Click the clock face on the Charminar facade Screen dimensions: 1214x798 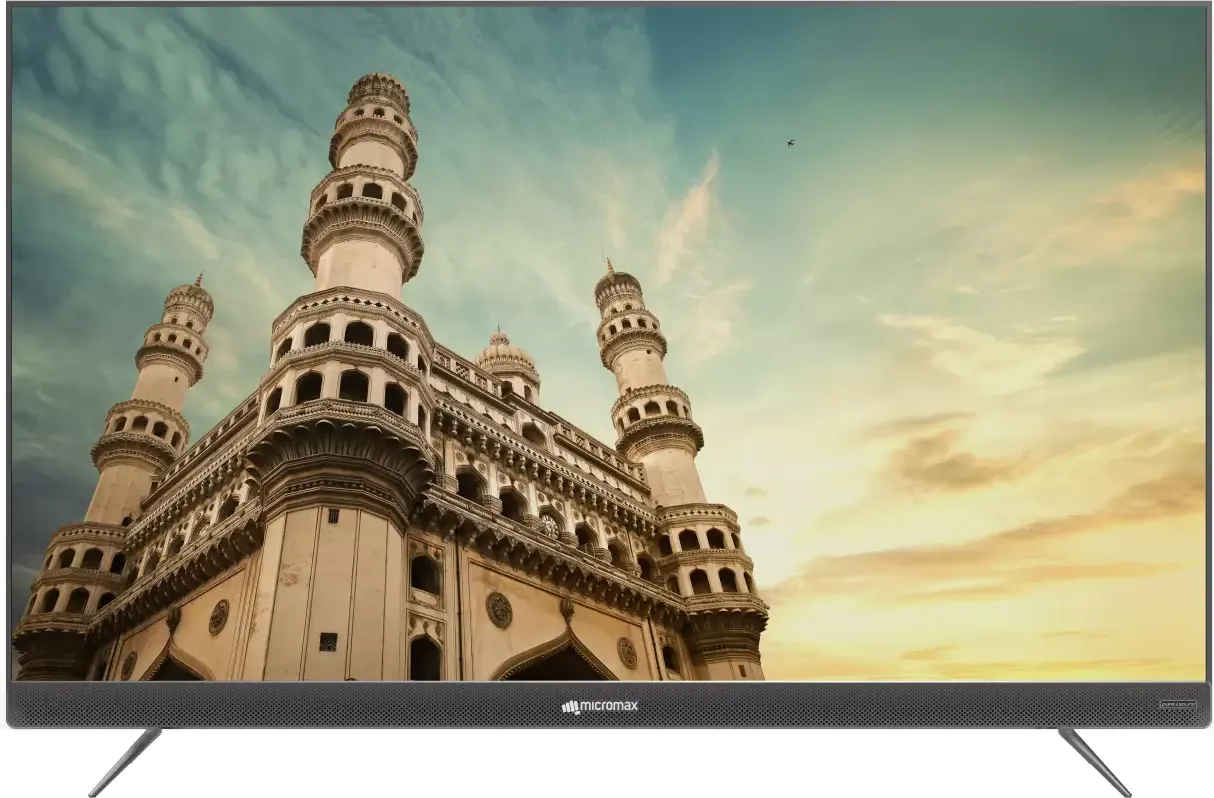552,524
